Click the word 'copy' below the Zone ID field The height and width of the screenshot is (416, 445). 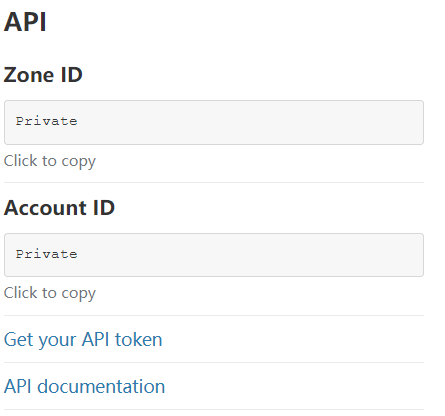click(79, 162)
